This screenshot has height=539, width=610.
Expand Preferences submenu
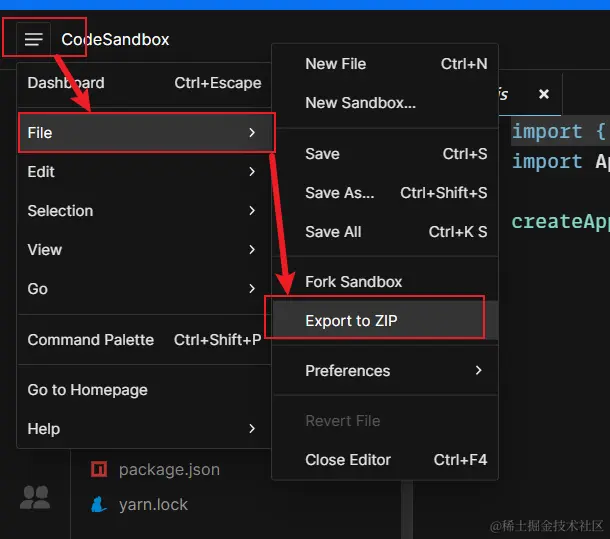click(x=385, y=370)
